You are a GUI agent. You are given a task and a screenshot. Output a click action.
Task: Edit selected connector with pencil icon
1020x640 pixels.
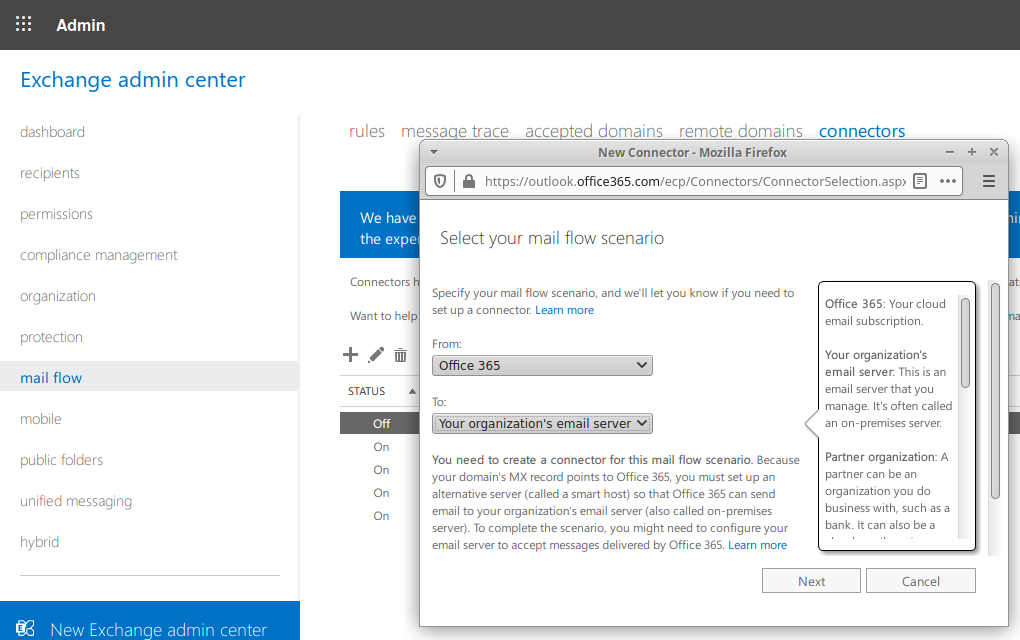pos(376,354)
